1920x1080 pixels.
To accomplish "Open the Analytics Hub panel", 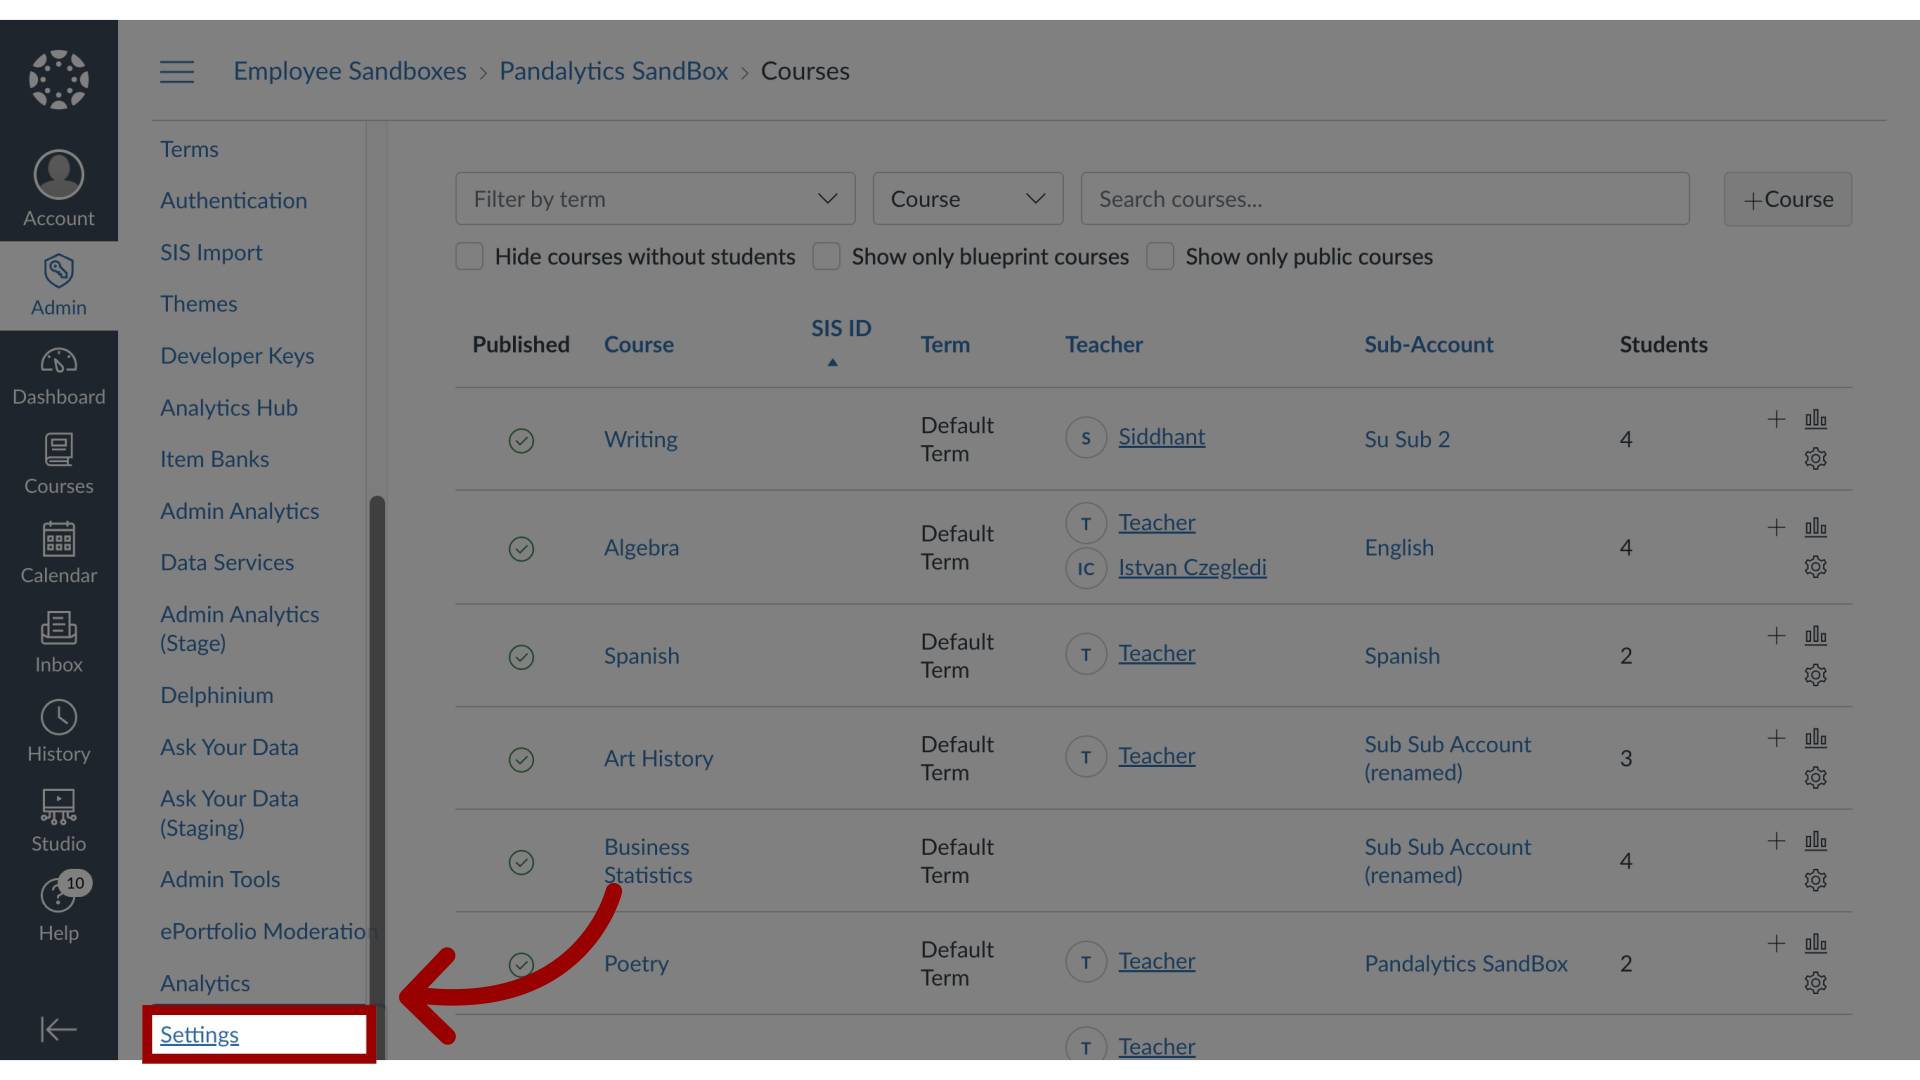I will pyautogui.click(x=228, y=406).
